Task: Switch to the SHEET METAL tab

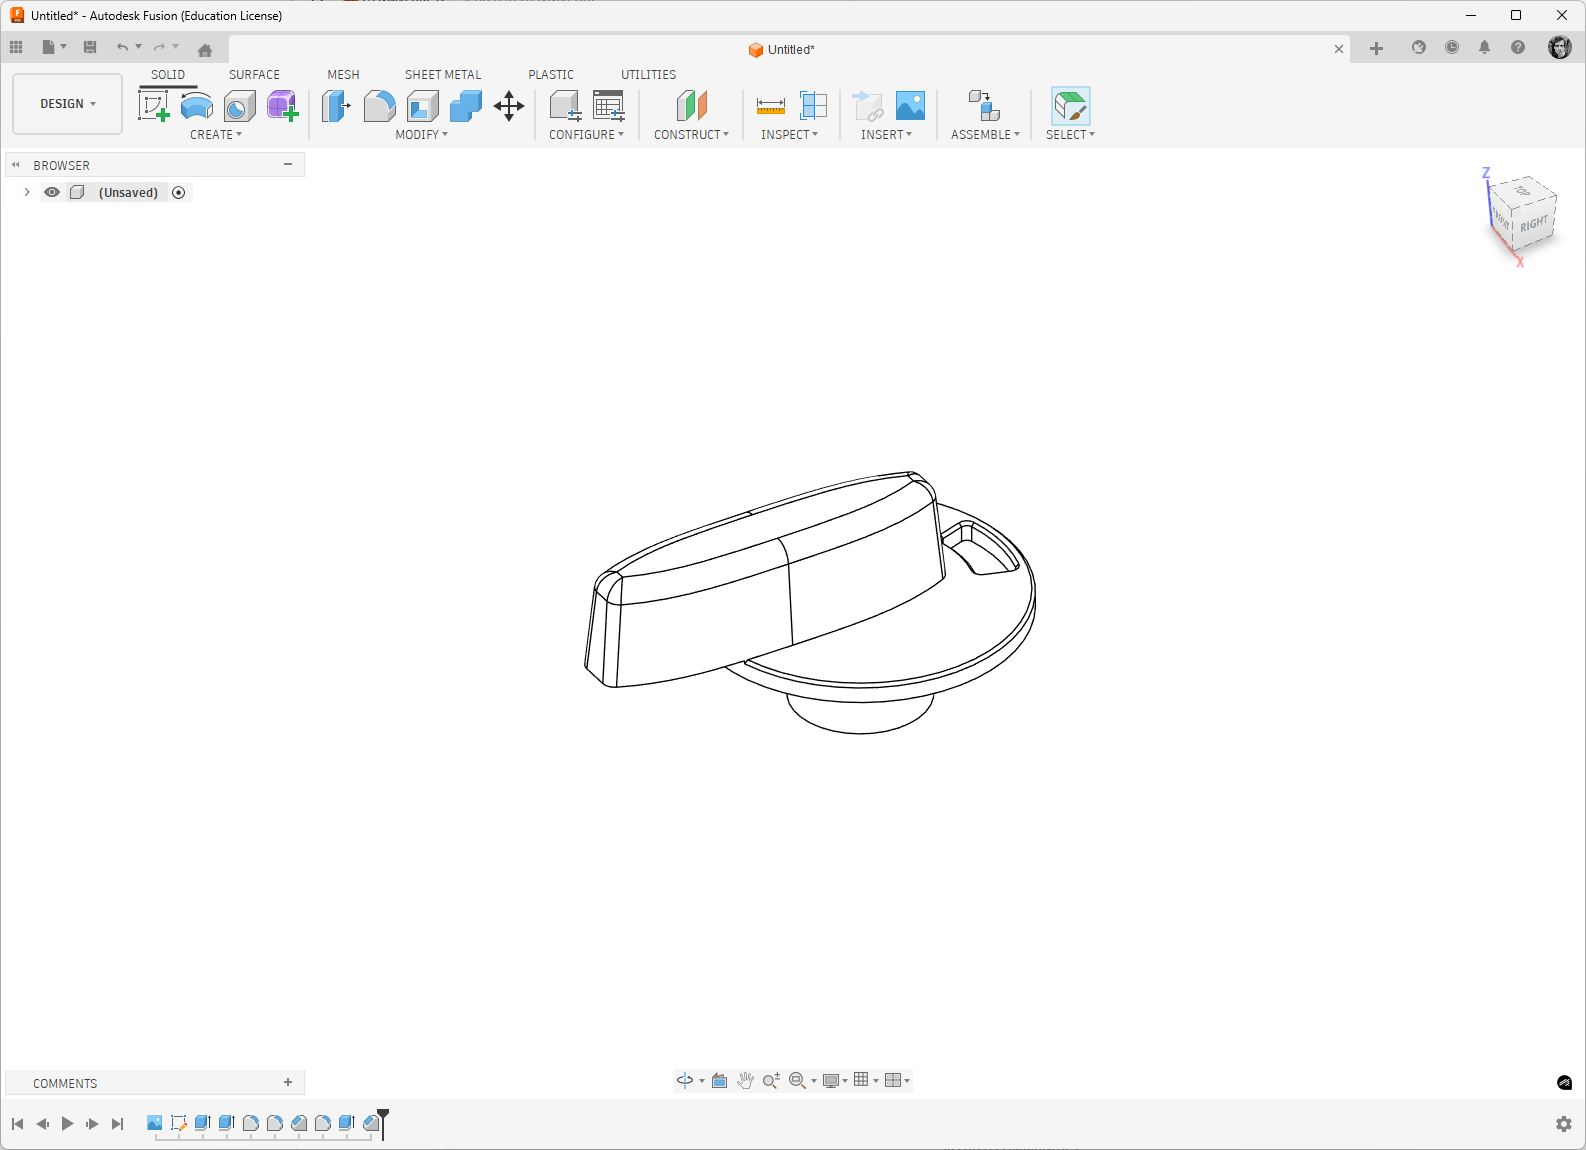Action: (x=443, y=75)
